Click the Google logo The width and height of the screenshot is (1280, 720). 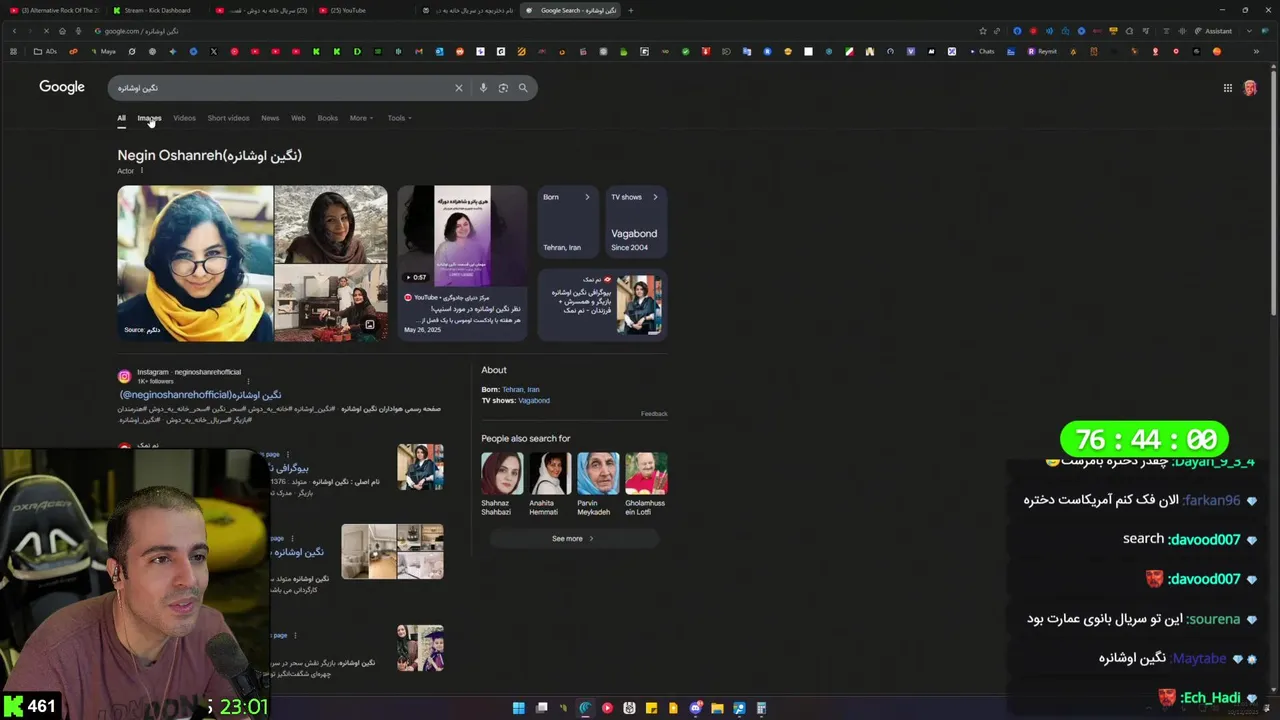point(62,87)
